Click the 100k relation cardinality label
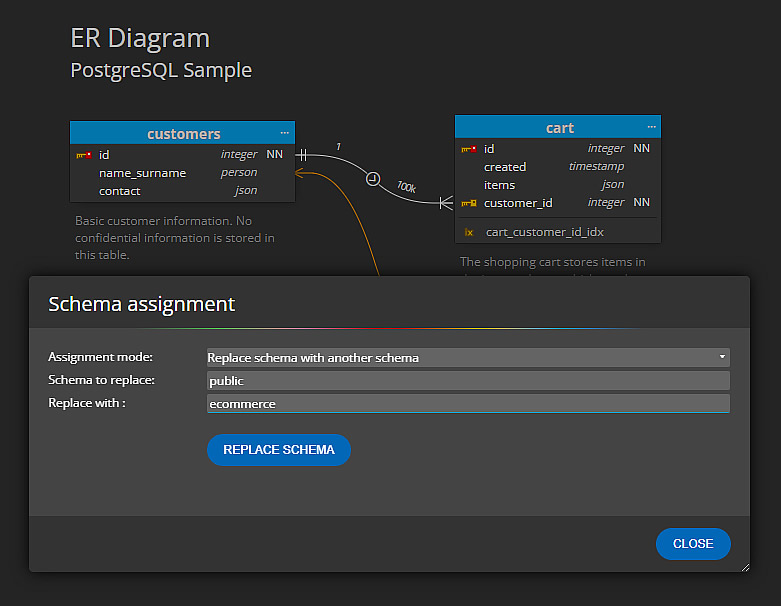 pyautogui.click(x=406, y=187)
